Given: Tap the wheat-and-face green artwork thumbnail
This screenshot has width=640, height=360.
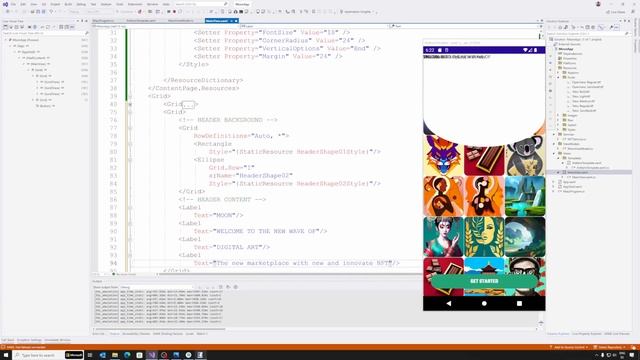Looking at the screenshot, I should [x=484, y=237].
